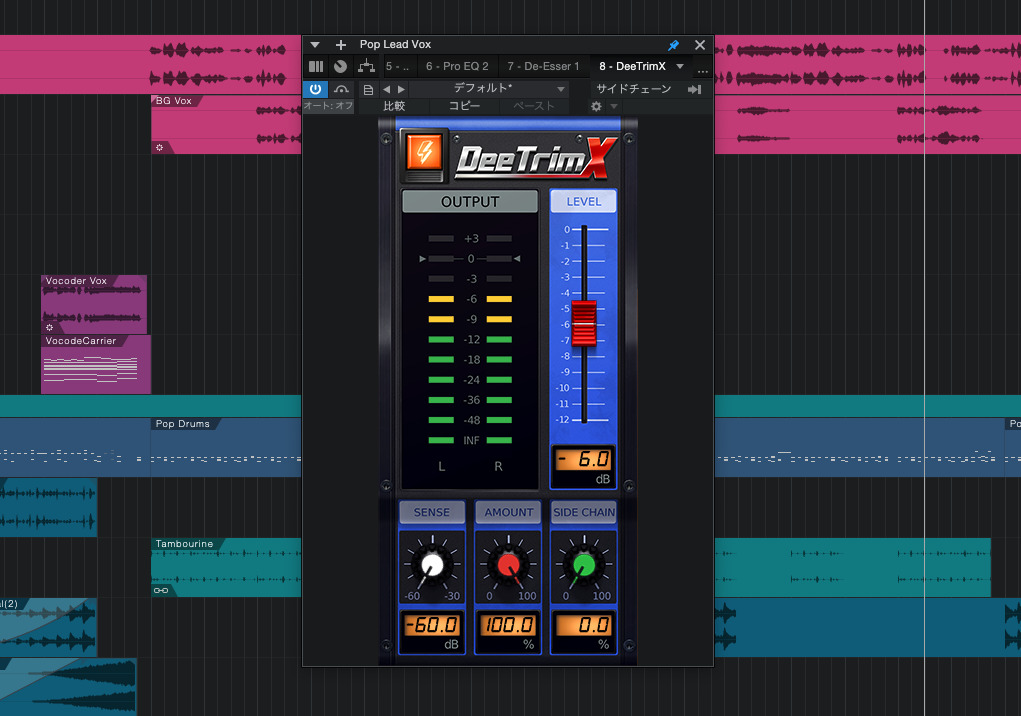The image size is (1021, 716).
Task: Click the +3 label on the output meter
Action: point(471,239)
